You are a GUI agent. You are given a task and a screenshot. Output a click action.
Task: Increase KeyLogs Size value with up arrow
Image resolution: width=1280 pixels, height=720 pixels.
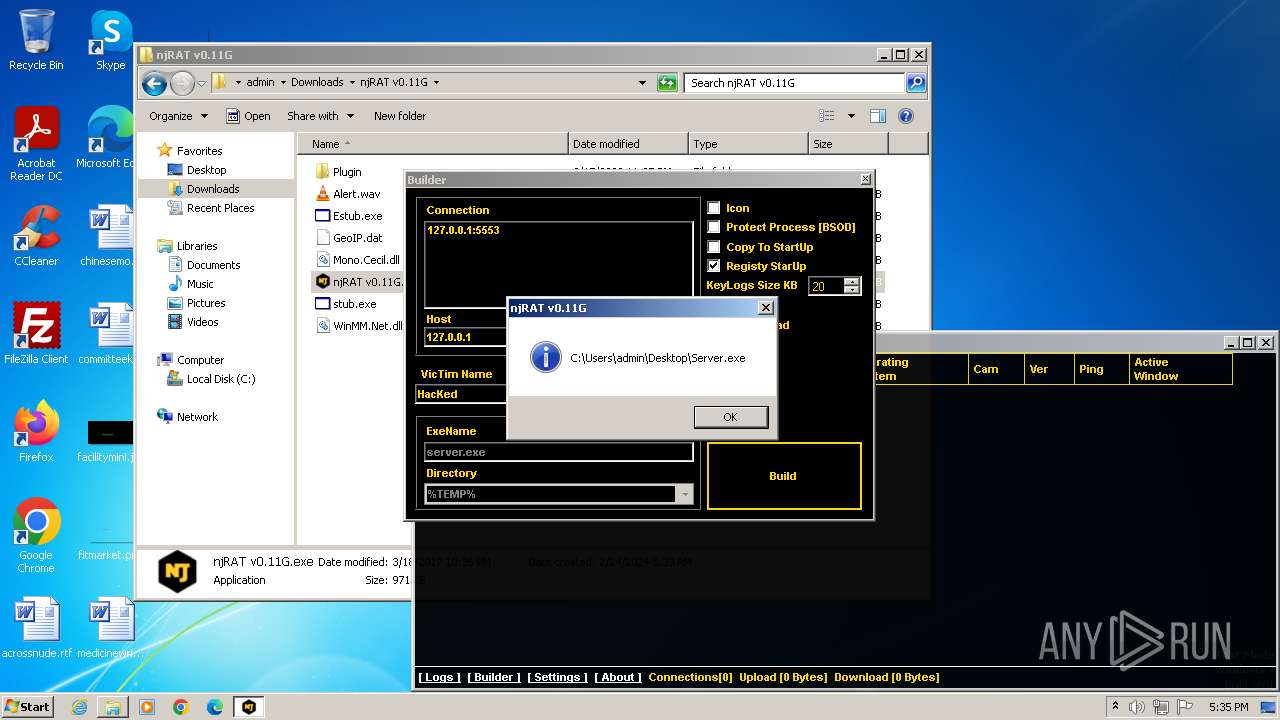[851, 282]
